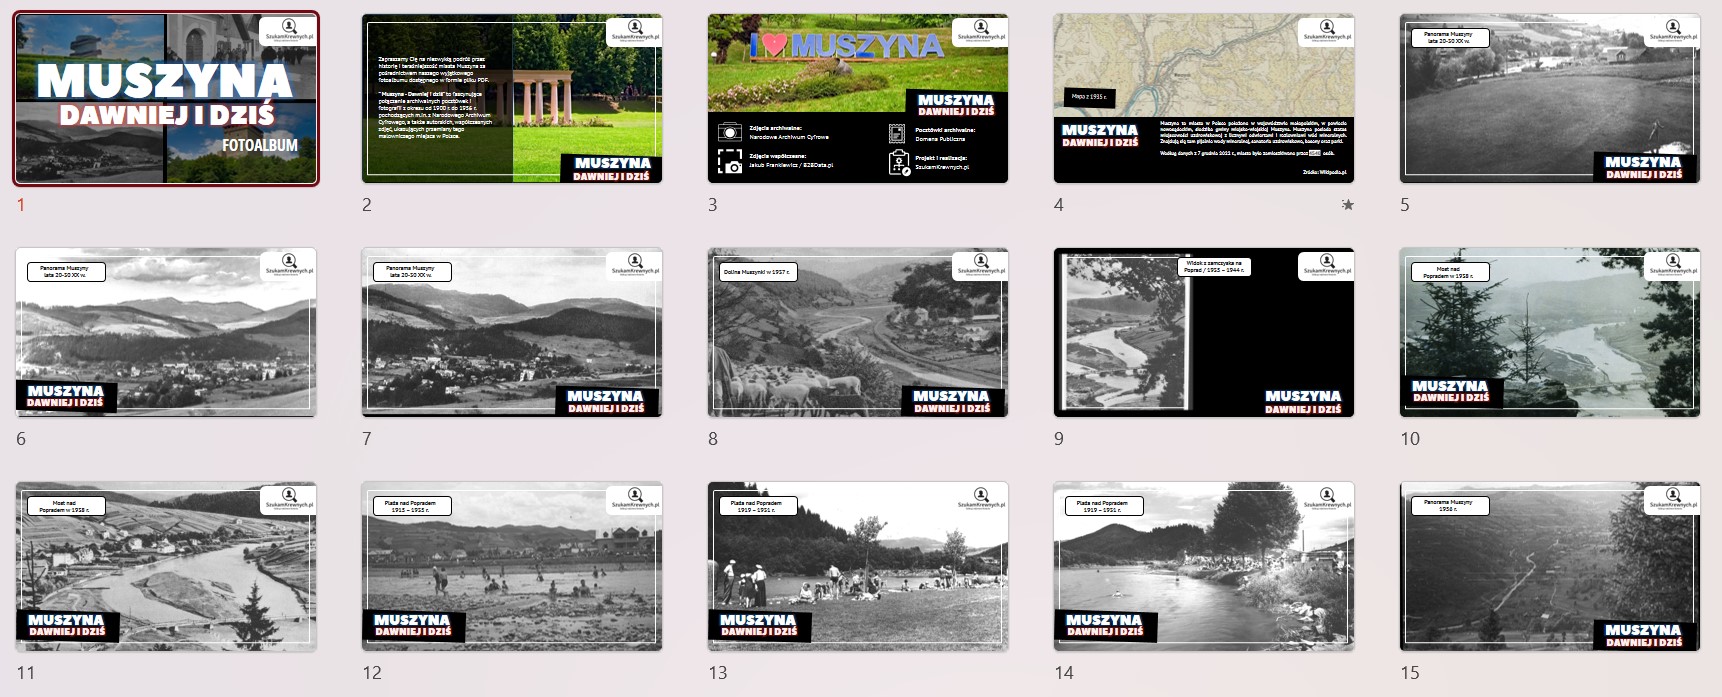Image resolution: width=1722 pixels, height=697 pixels.
Task: Select slide 6 Panorama Muszyny thumbnail
Action: (166, 332)
